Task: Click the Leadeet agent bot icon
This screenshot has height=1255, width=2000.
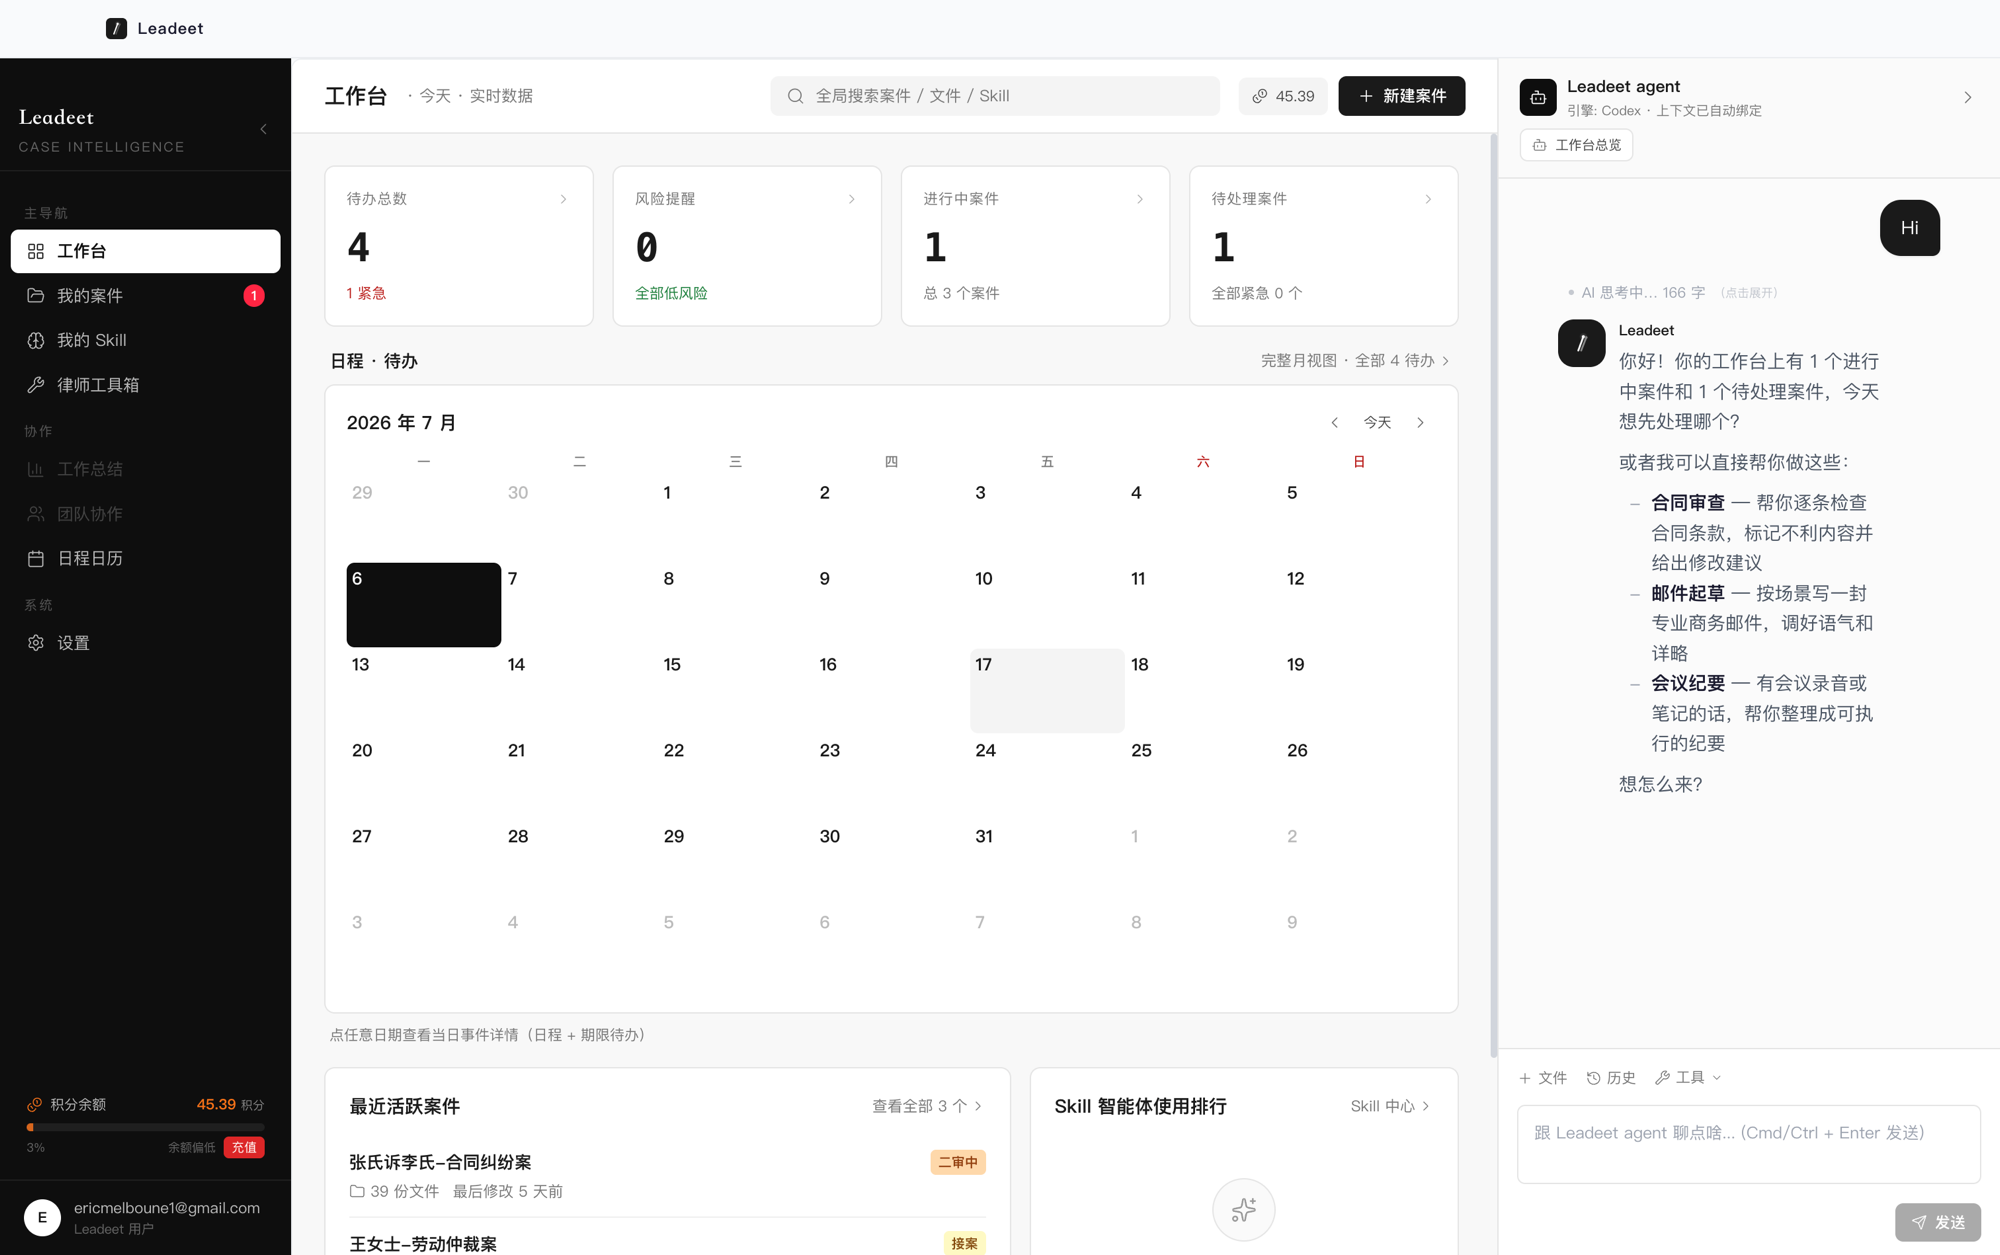Action: pos(1538,97)
